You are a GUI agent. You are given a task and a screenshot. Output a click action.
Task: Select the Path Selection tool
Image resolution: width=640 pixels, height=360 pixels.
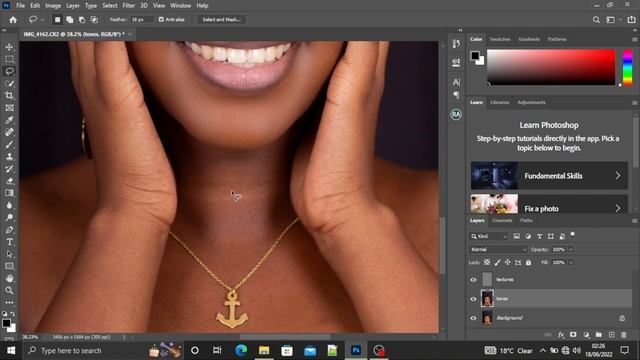9,254
